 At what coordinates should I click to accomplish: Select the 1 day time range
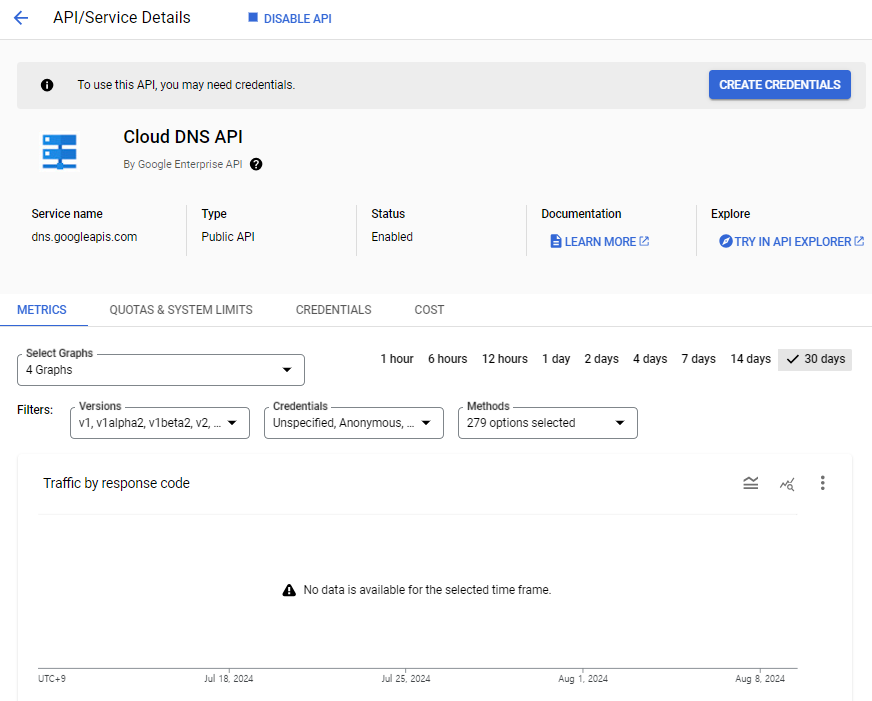click(556, 359)
